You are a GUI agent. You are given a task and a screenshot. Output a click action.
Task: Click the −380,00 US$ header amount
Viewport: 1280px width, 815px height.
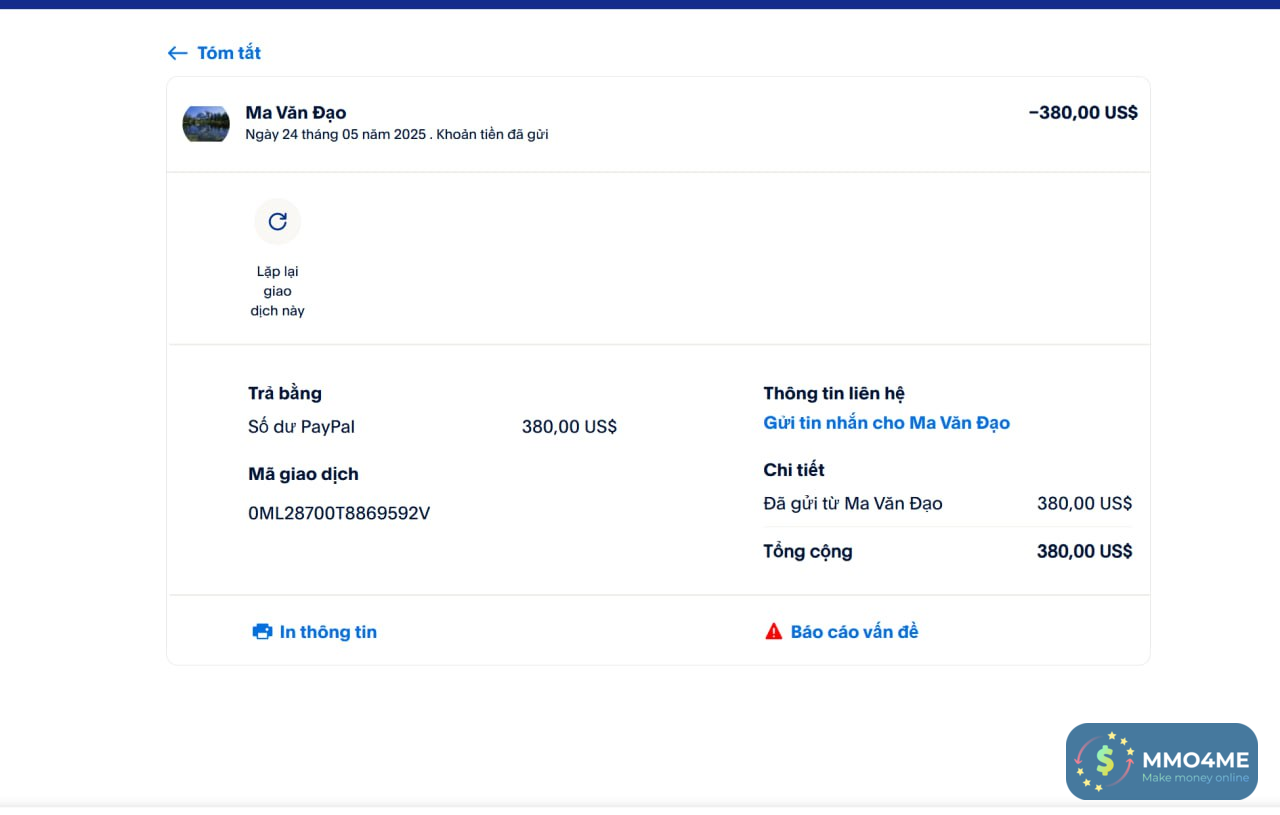pos(1083,113)
